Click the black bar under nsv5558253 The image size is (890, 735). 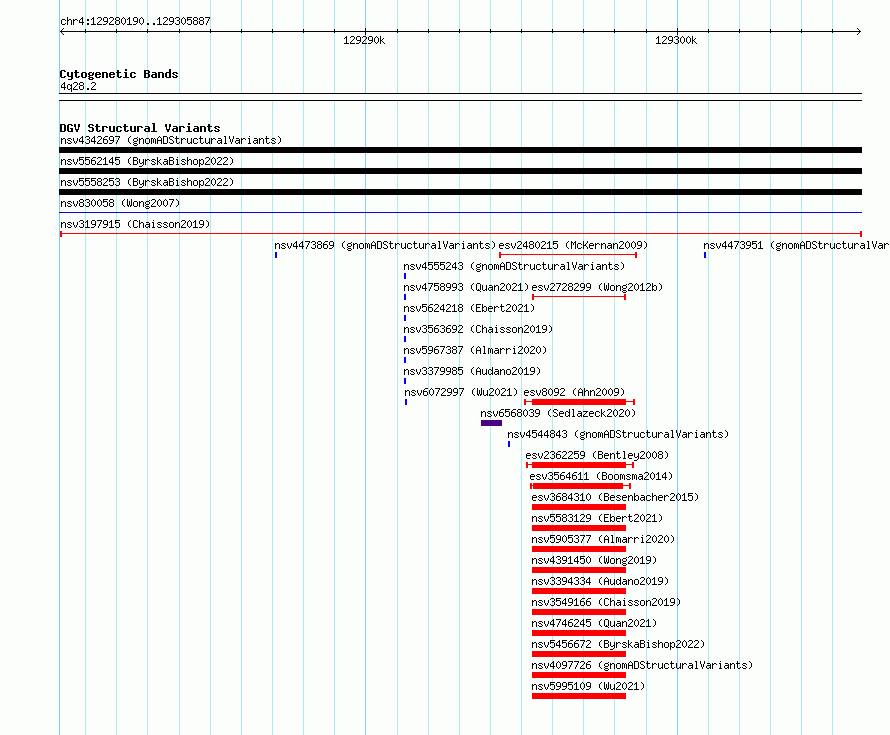click(460, 192)
